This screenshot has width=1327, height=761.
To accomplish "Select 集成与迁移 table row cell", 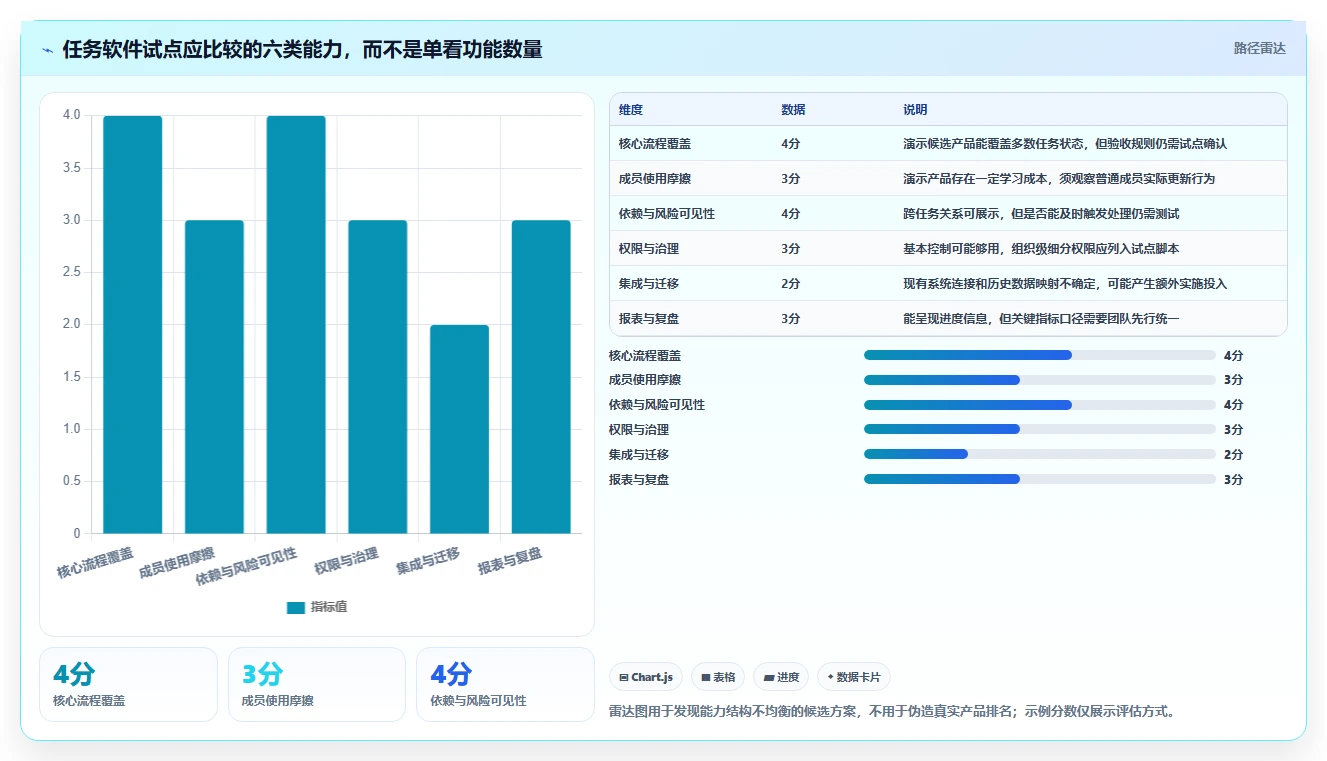I will [x=649, y=284].
